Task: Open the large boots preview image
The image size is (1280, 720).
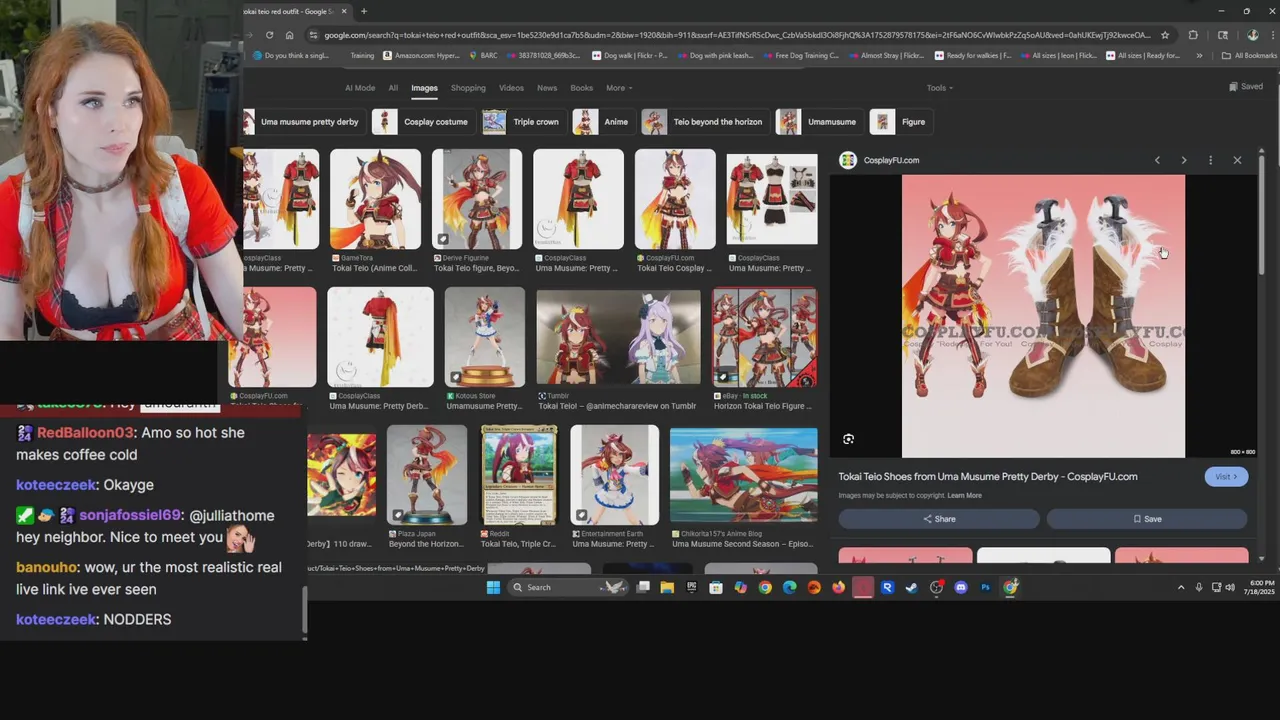Action: [1043, 316]
